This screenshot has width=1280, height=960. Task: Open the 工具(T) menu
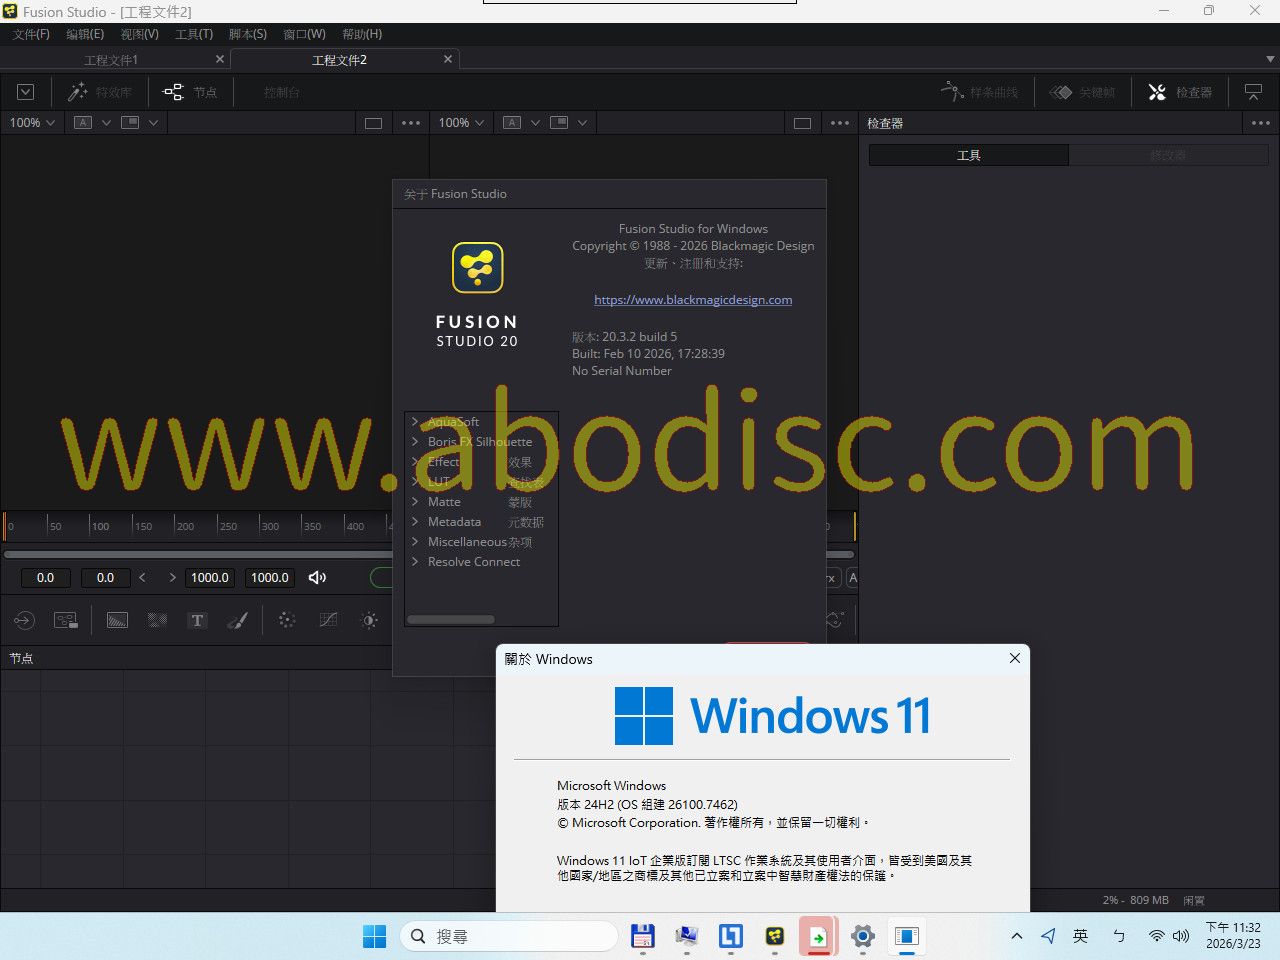(194, 34)
